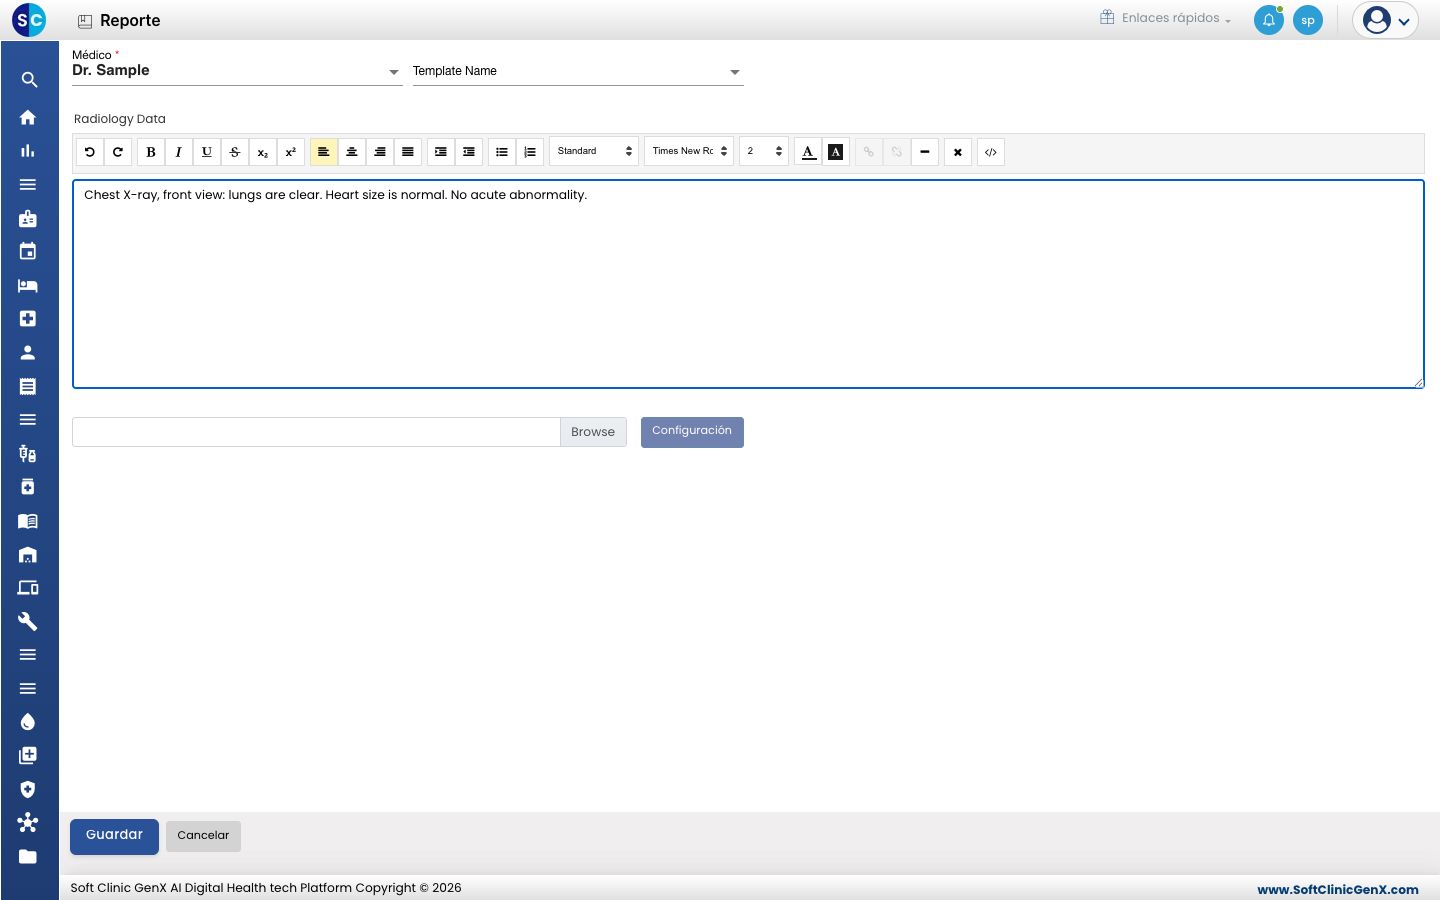This screenshot has width=1440, height=900.
Task: Click the Browse button
Action: click(x=593, y=432)
